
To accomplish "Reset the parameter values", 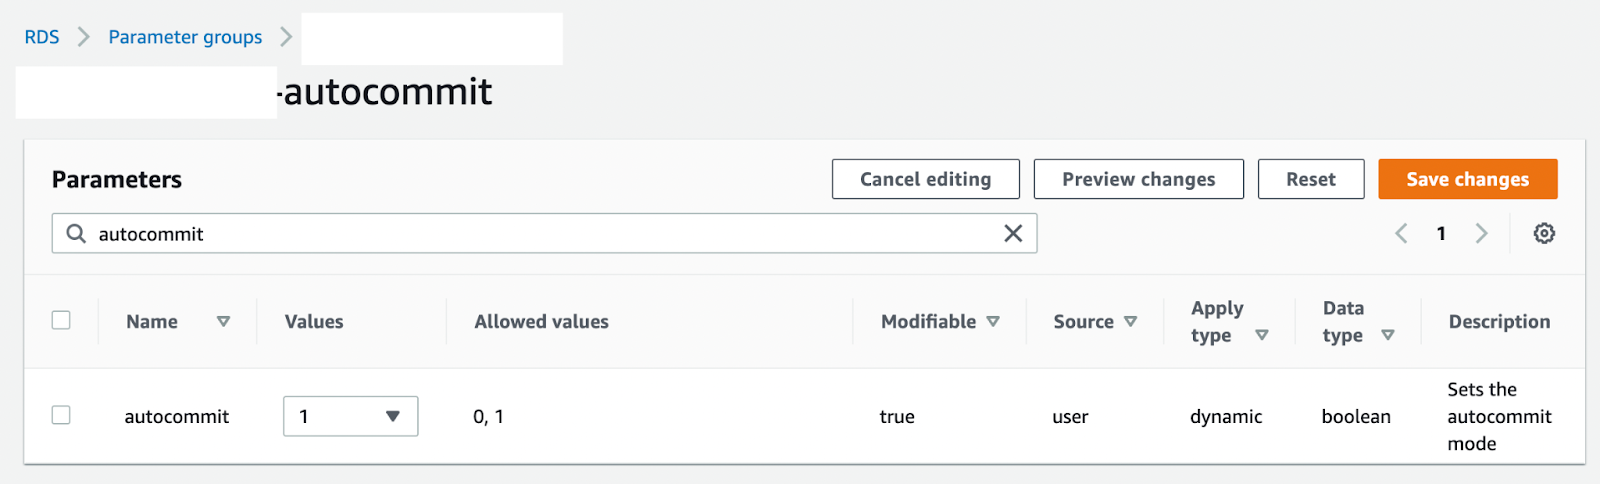I will [1310, 179].
